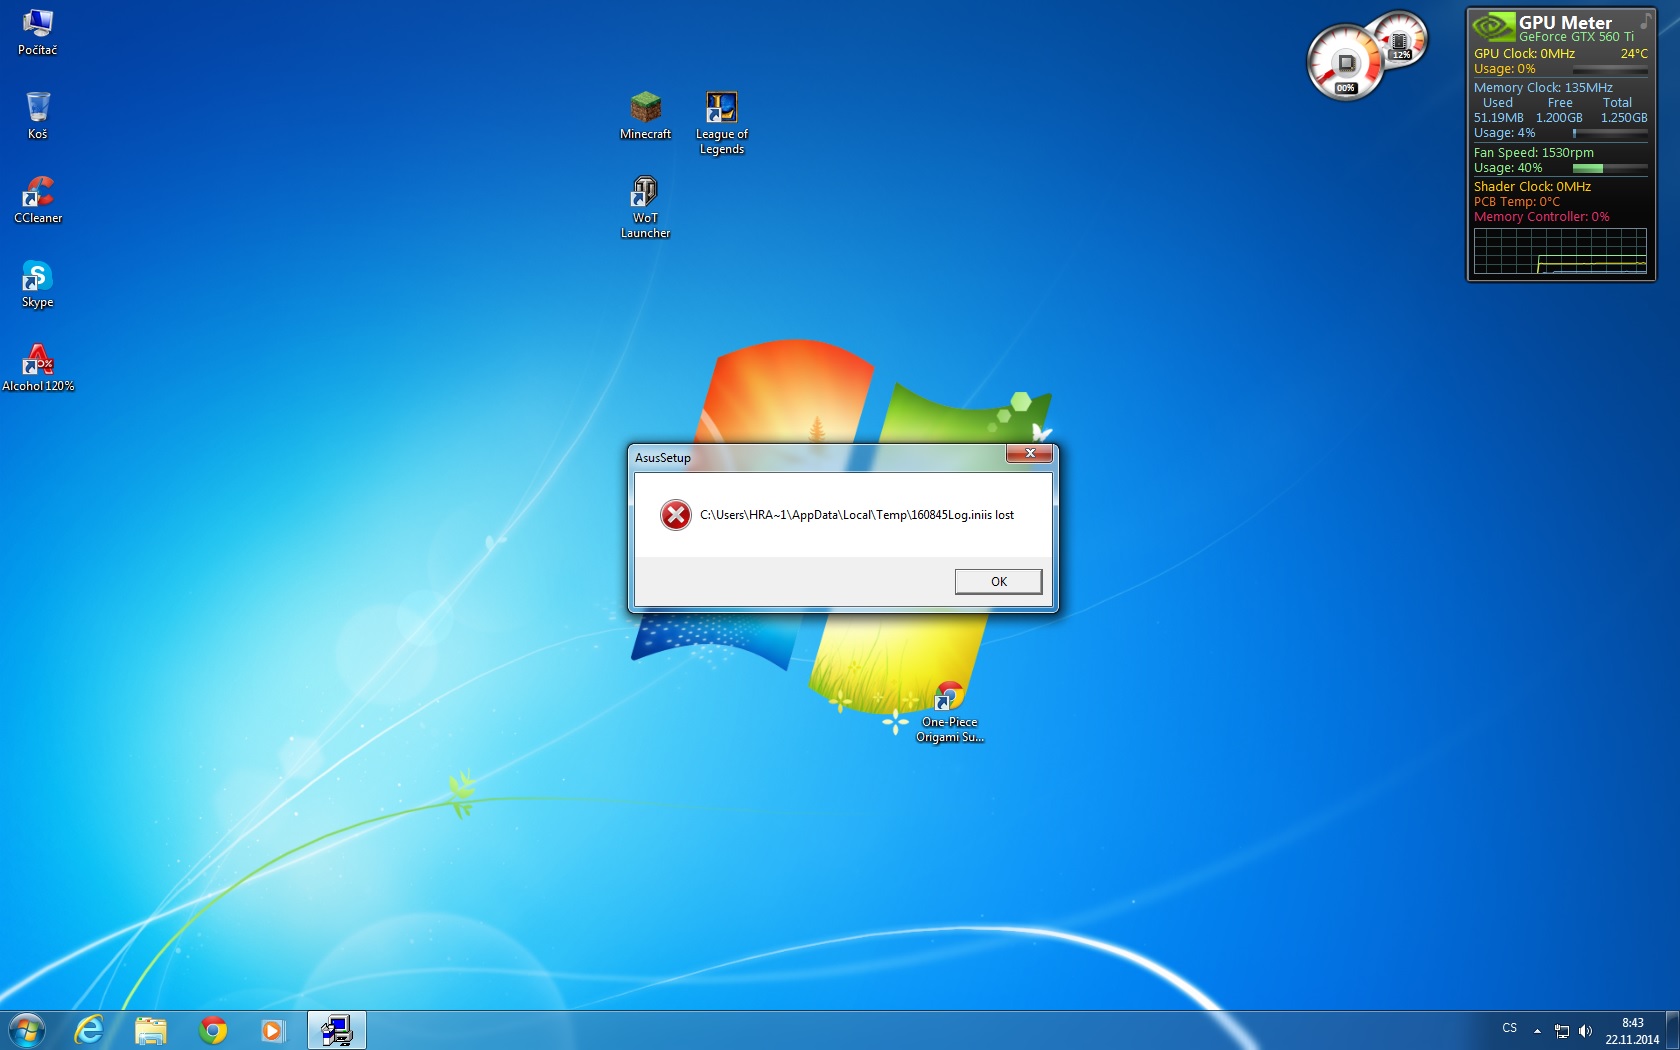Click the 24°C temperature reading
Screen dimensions: 1680x1050
pos(1634,54)
